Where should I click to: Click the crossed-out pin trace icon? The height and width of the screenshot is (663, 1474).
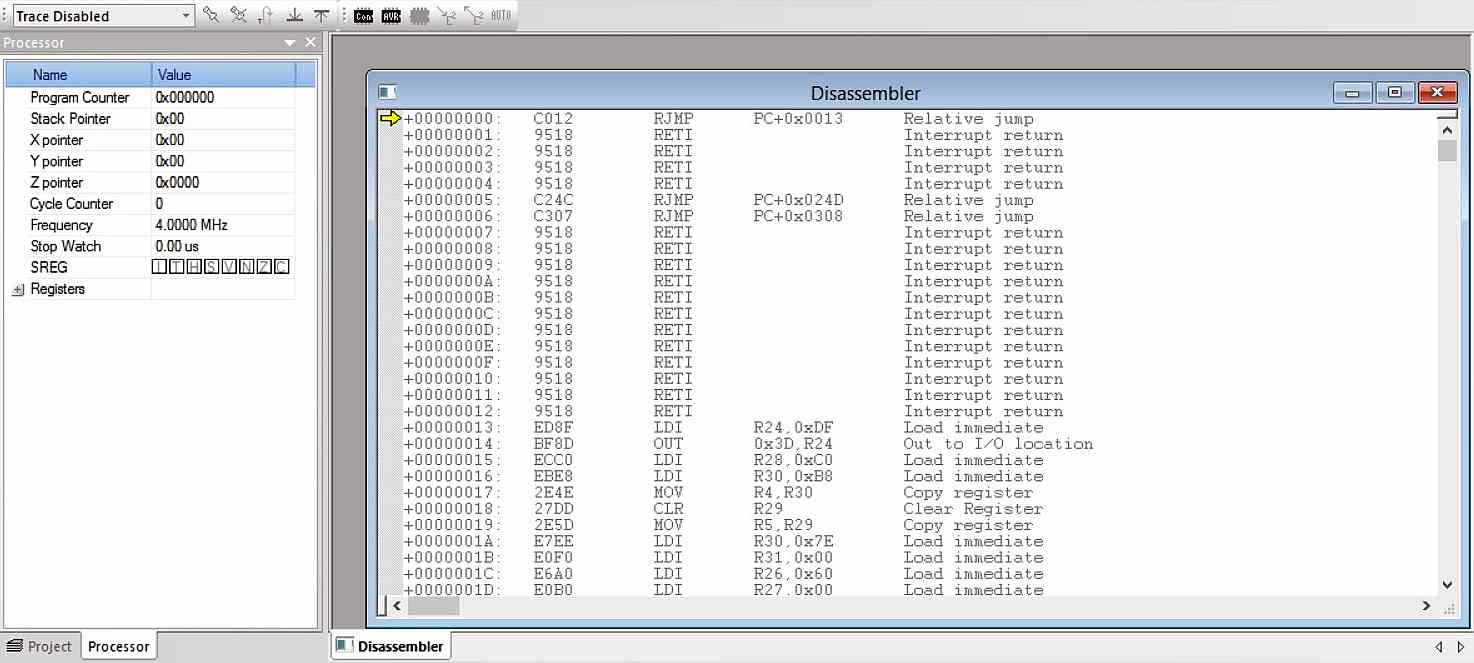238,15
